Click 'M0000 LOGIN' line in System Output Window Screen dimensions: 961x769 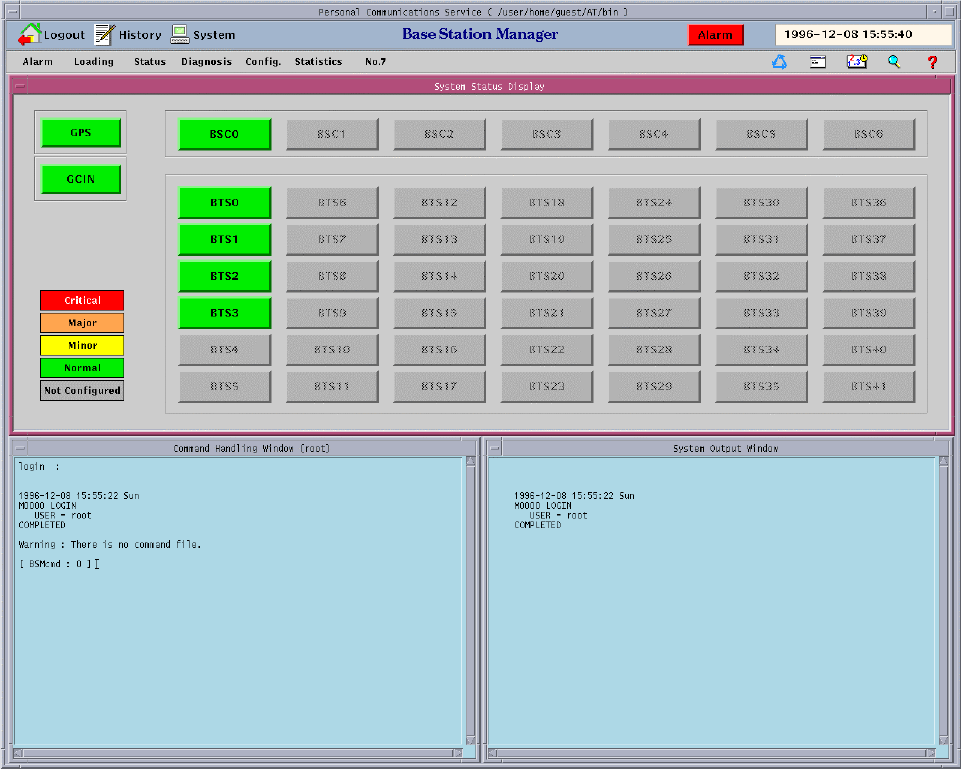pyautogui.click(x=543, y=506)
